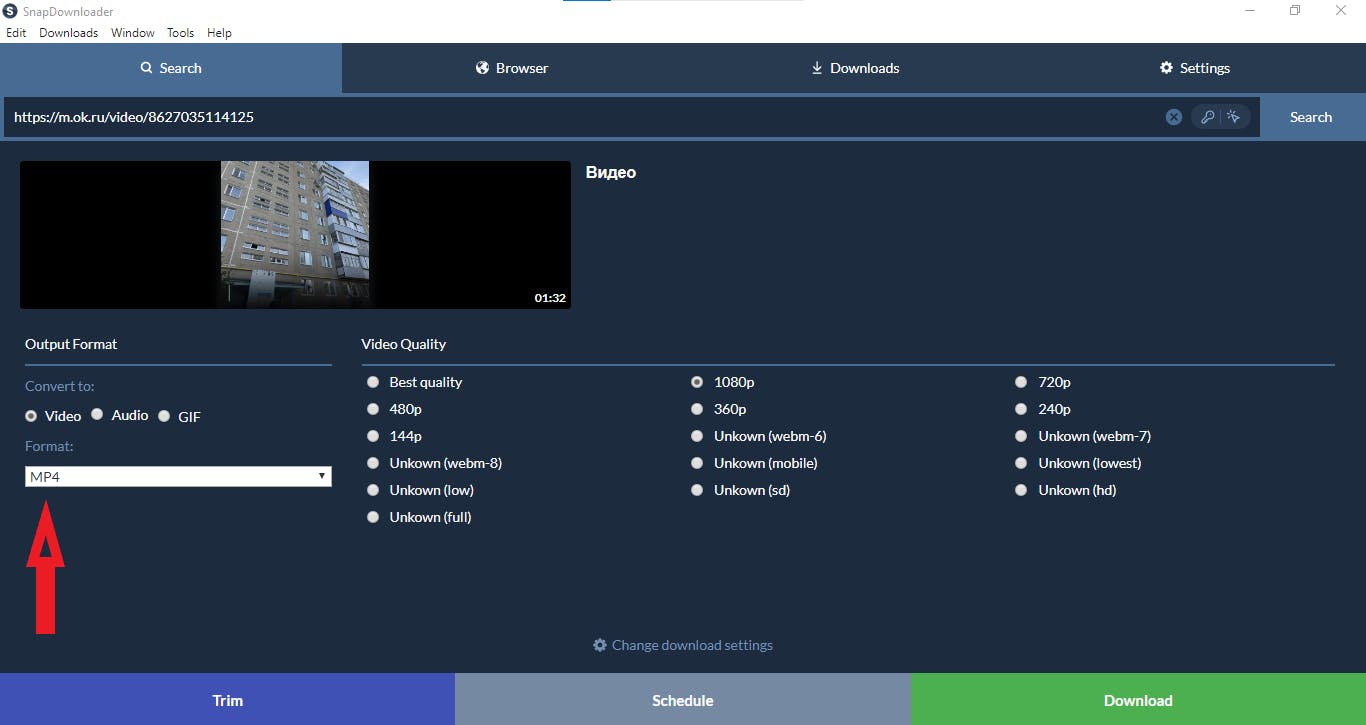Click the Convert to: label
This screenshot has height=725, width=1366.
pos(60,386)
